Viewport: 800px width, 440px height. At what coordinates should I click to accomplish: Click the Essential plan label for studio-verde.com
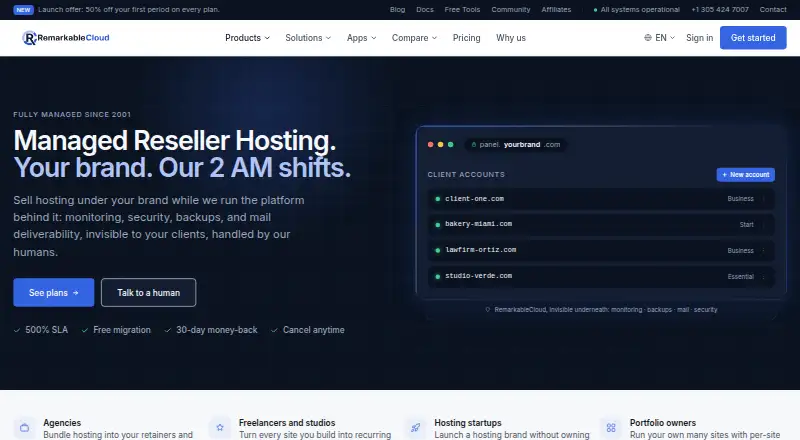740,277
